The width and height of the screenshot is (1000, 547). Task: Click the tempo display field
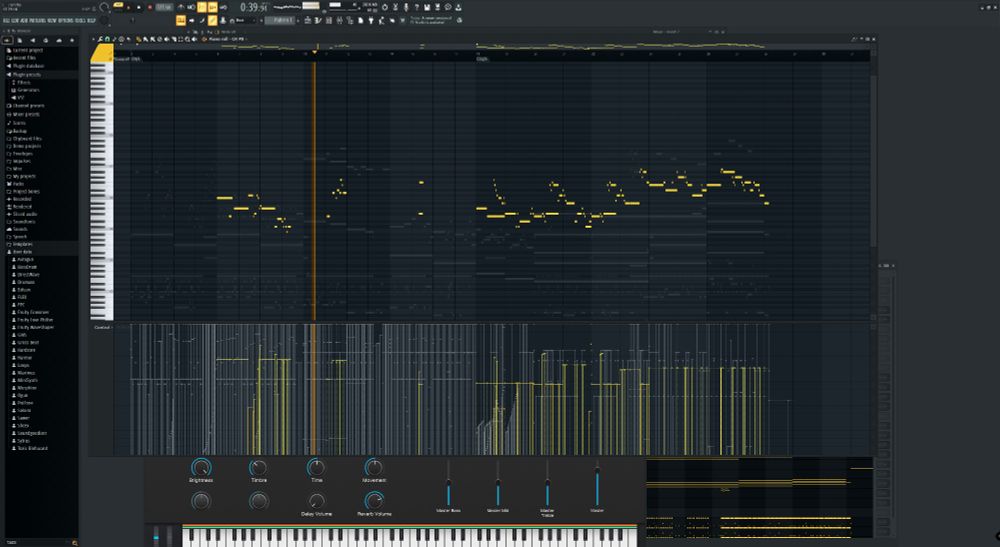coord(164,7)
